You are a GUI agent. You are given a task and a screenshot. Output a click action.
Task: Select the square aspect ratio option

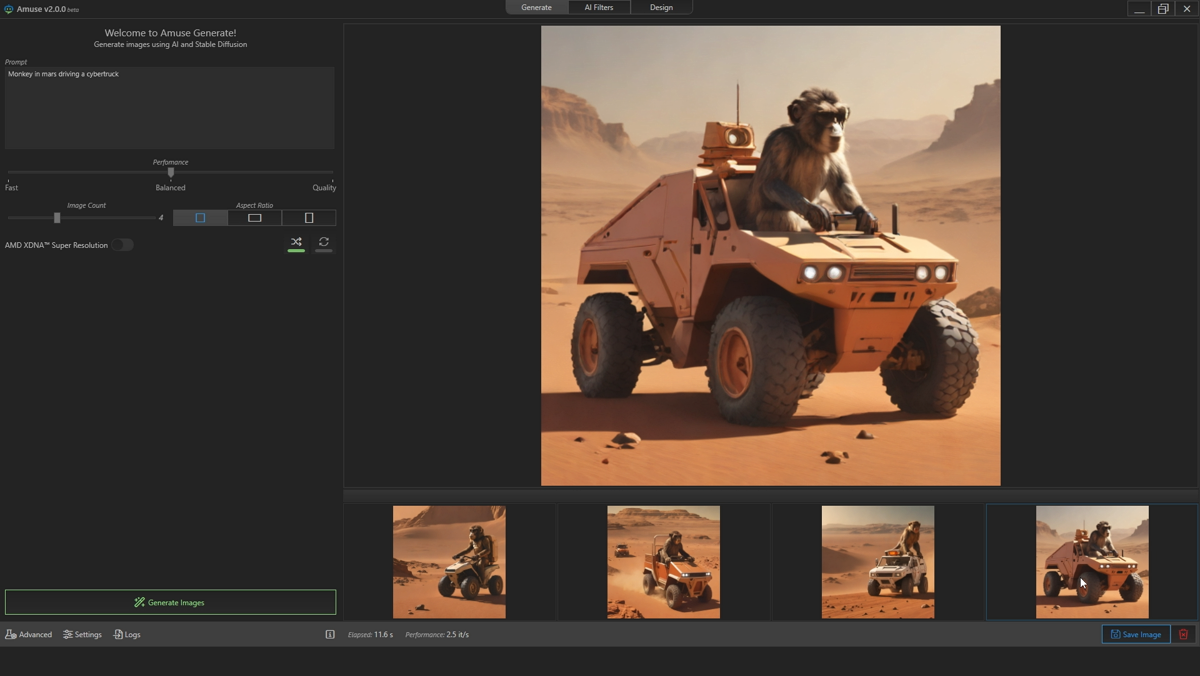point(200,218)
